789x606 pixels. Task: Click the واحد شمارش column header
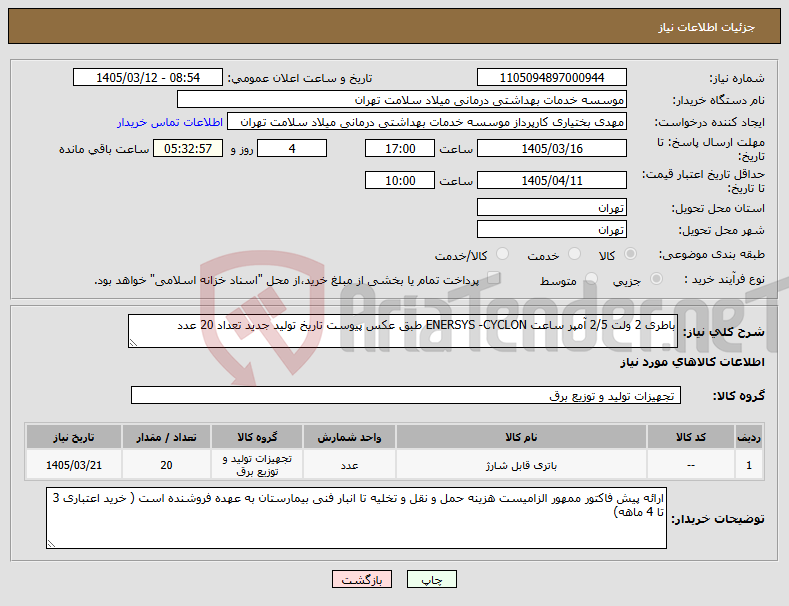click(349, 437)
